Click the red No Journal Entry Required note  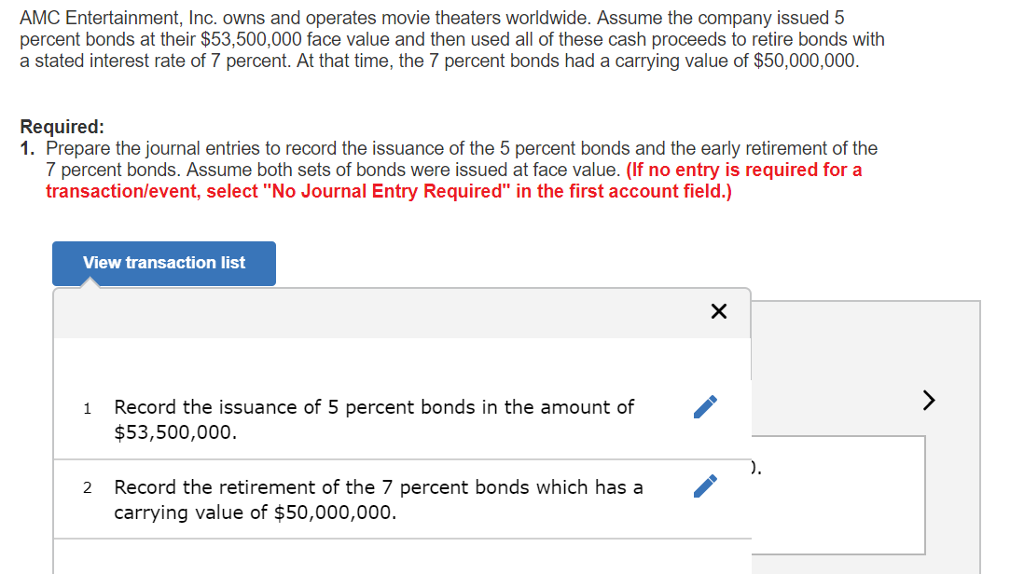click(x=453, y=180)
